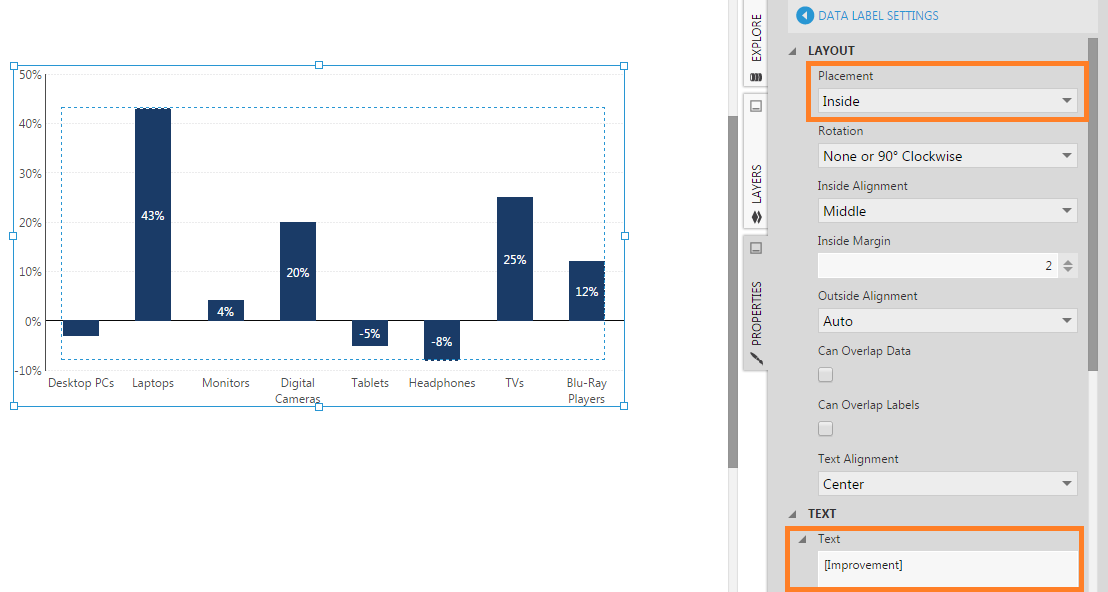Click the Data Label Settings title link

coord(878,15)
